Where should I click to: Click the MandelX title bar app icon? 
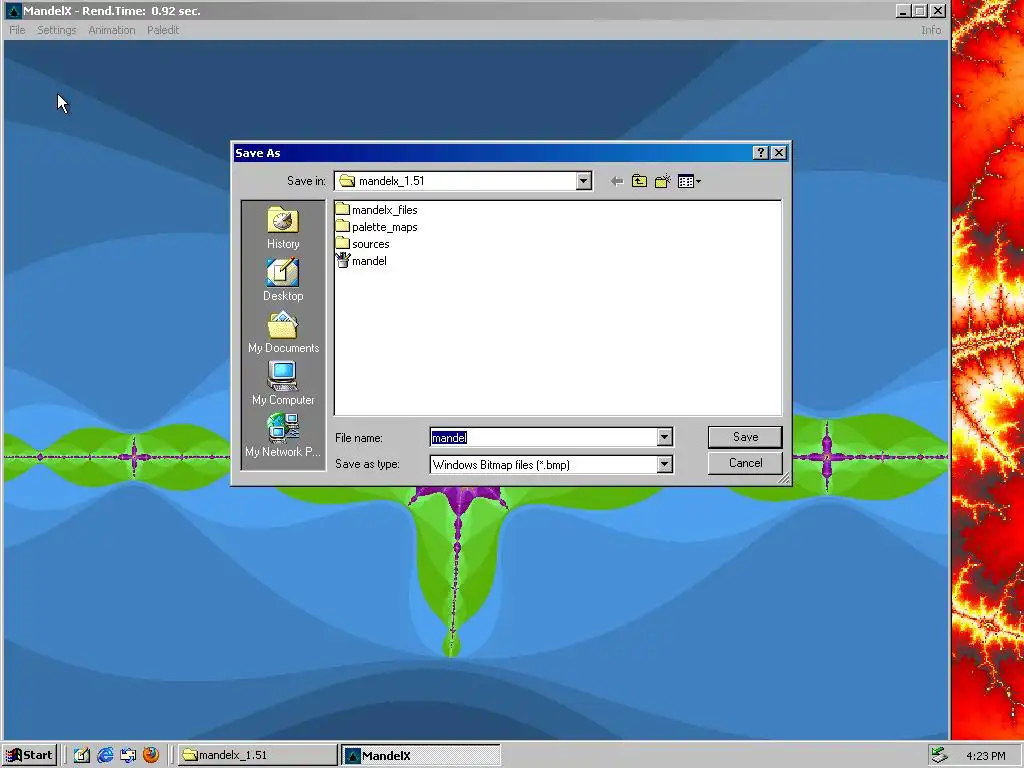coord(13,10)
